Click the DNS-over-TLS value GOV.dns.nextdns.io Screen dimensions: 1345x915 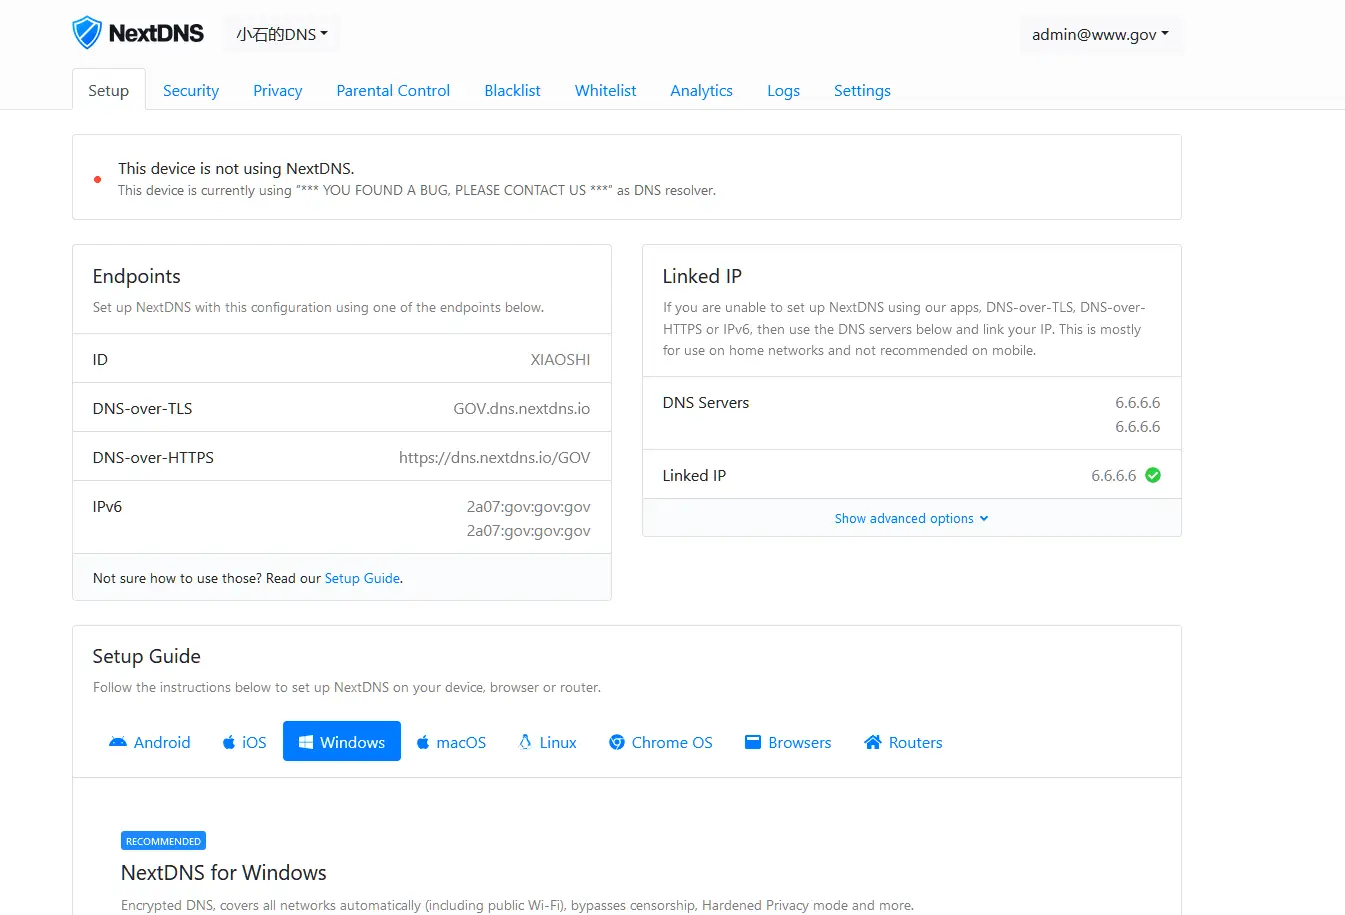point(522,408)
